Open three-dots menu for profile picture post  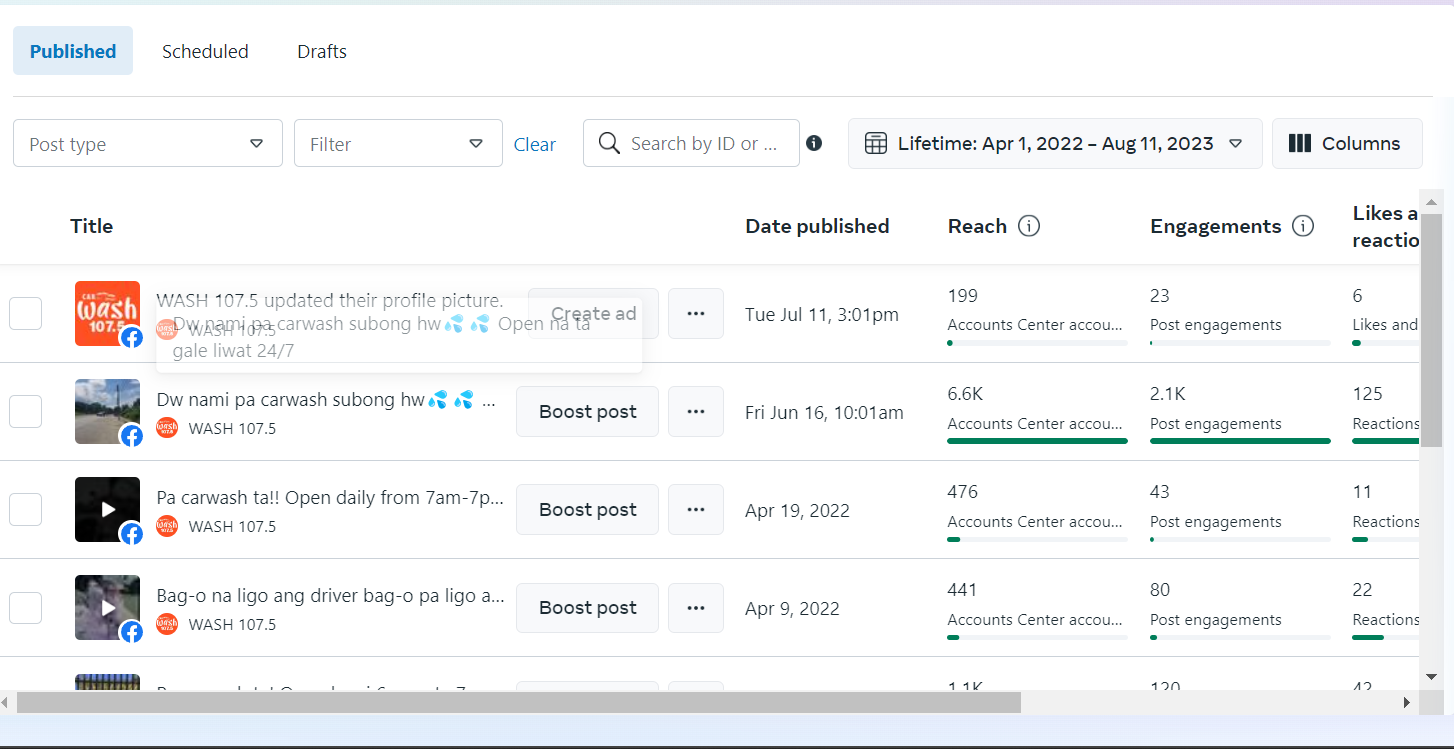696,314
